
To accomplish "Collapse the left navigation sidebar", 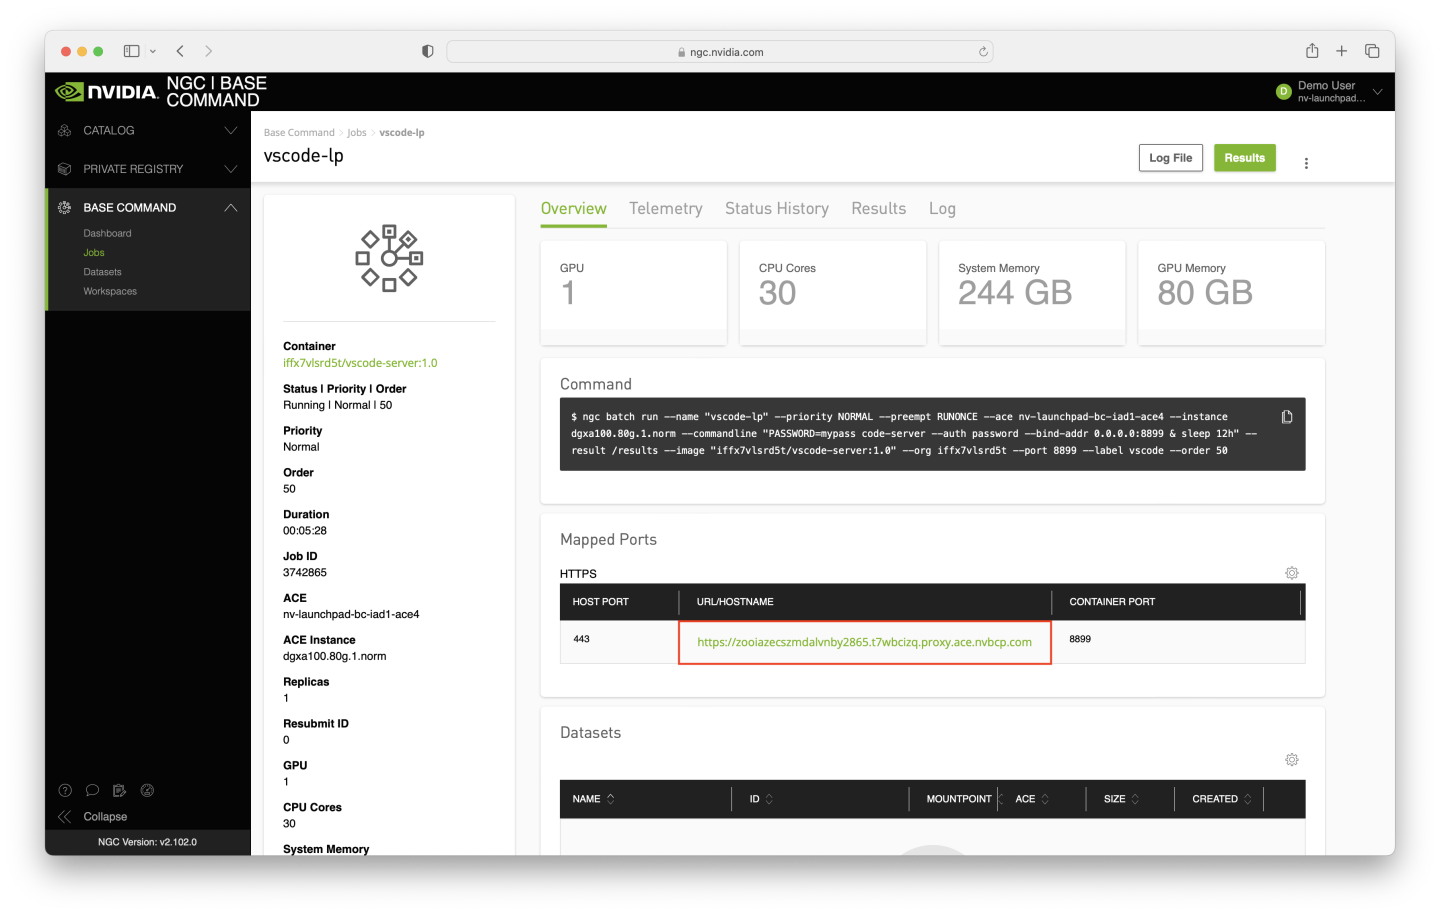I will coord(94,817).
